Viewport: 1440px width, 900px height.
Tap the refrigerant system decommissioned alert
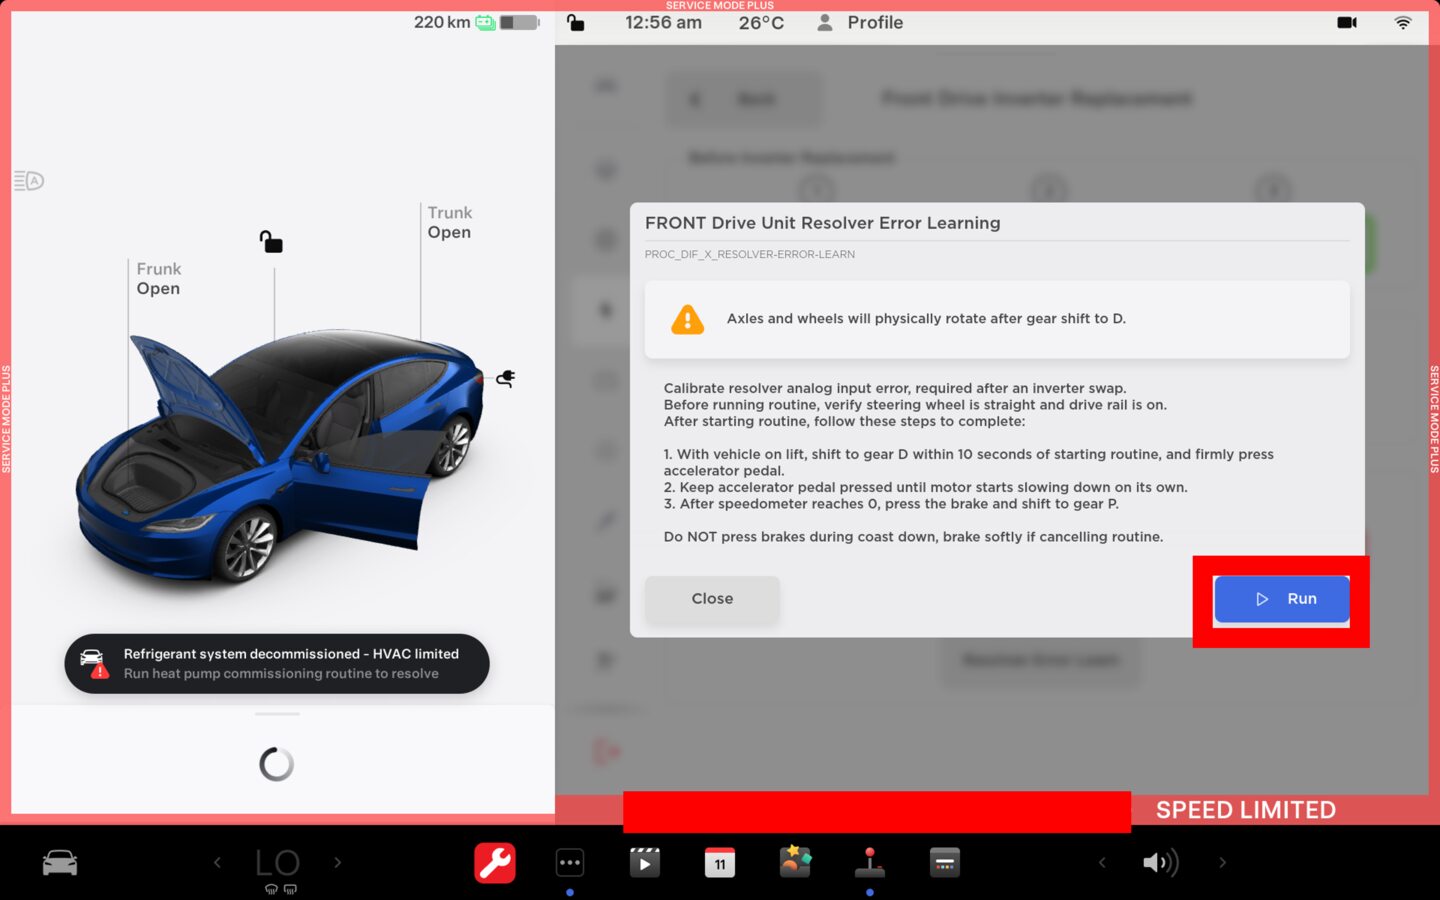click(277, 664)
